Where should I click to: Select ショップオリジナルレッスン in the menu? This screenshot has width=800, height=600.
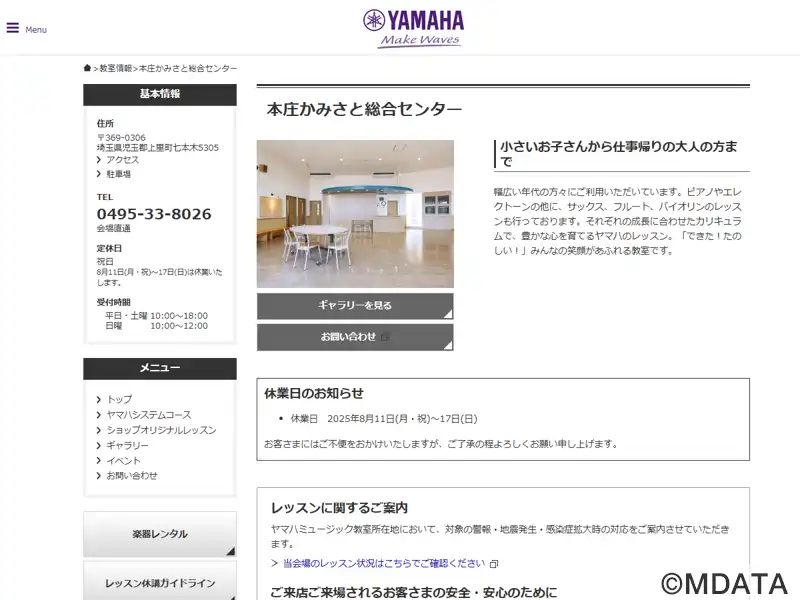tap(161, 430)
